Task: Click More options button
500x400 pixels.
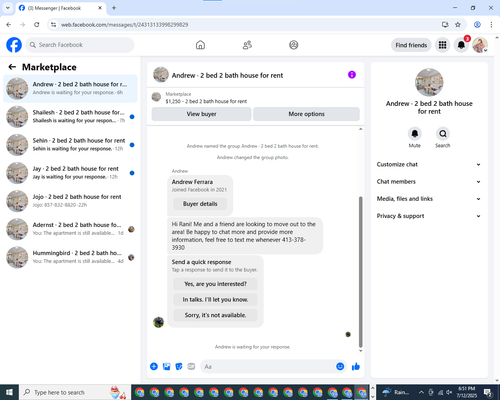Action: [306, 114]
